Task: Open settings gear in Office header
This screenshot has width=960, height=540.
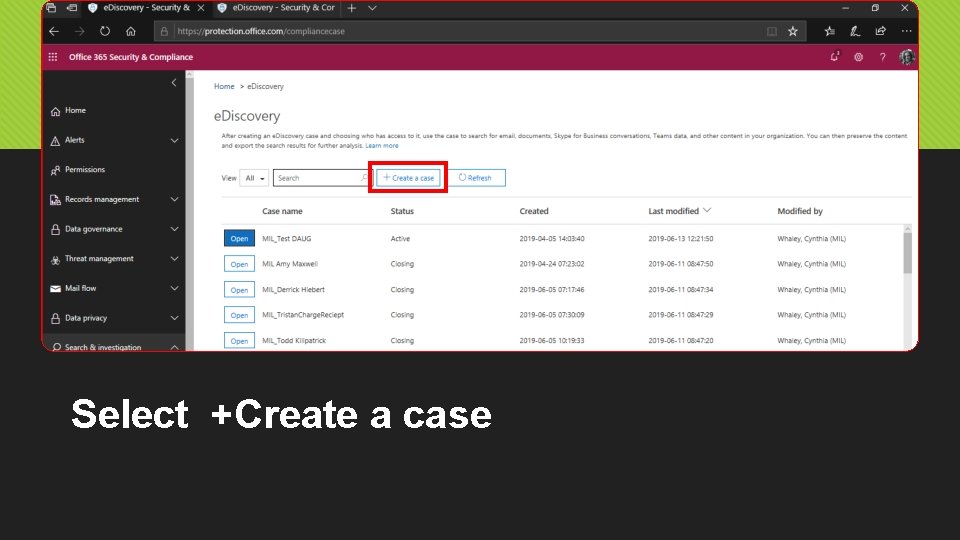Action: [858, 57]
